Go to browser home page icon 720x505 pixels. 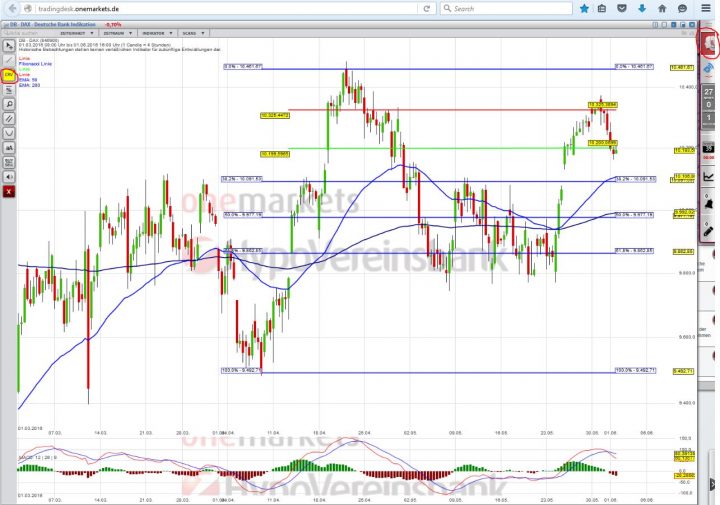[x=662, y=8]
